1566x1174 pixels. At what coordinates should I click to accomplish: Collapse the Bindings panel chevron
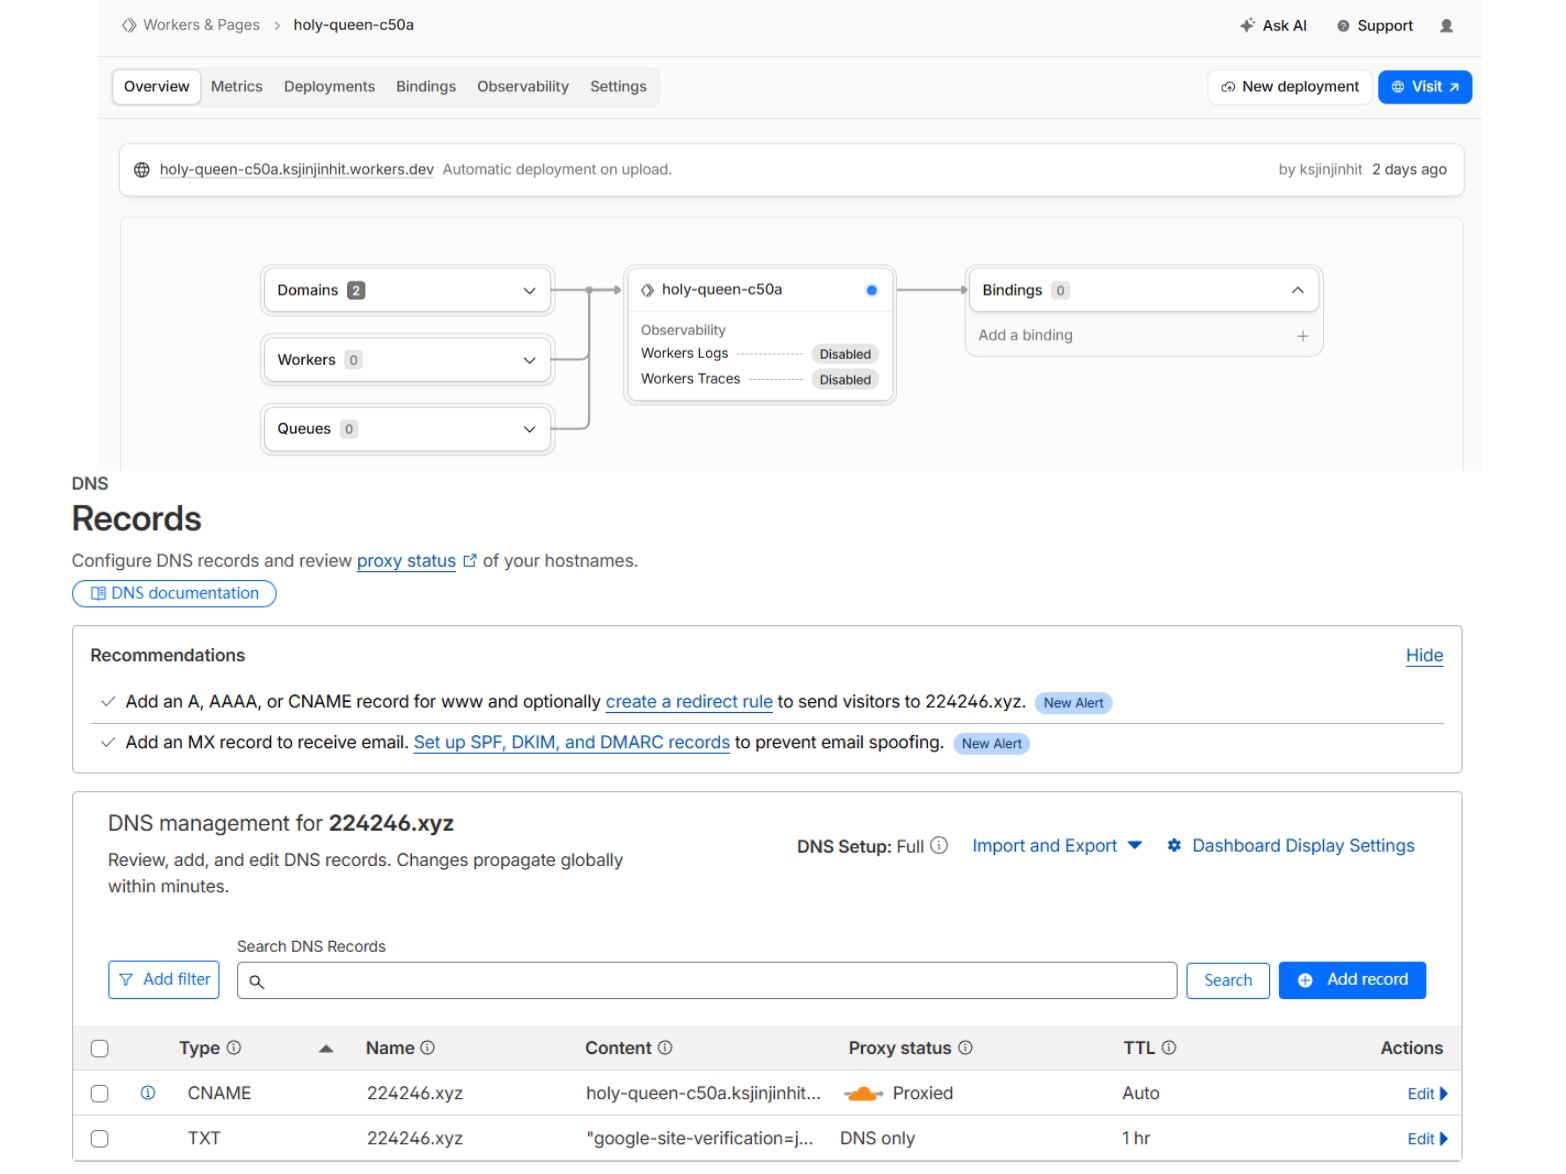point(1297,290)
